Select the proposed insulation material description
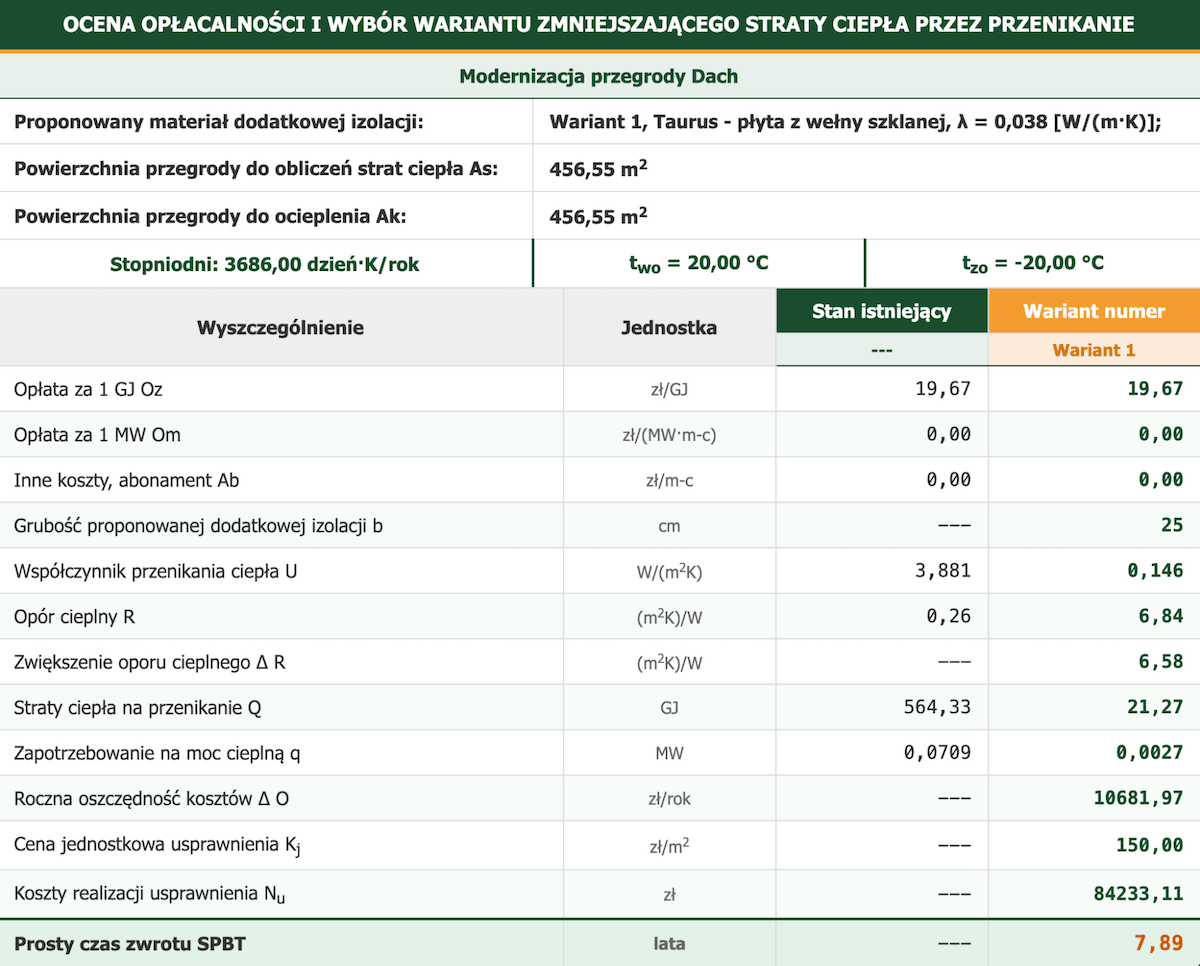Viewport: 1200px width, 966px height. point(855,122)
